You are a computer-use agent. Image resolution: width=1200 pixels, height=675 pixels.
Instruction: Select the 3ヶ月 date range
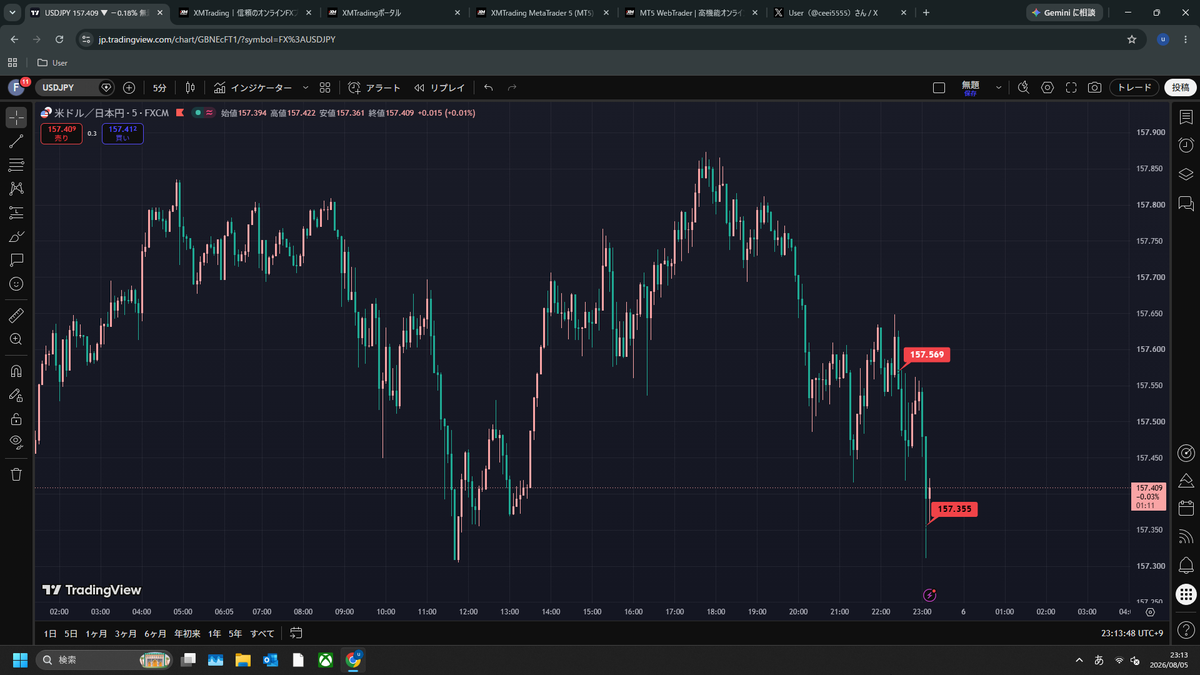(126, 633)
